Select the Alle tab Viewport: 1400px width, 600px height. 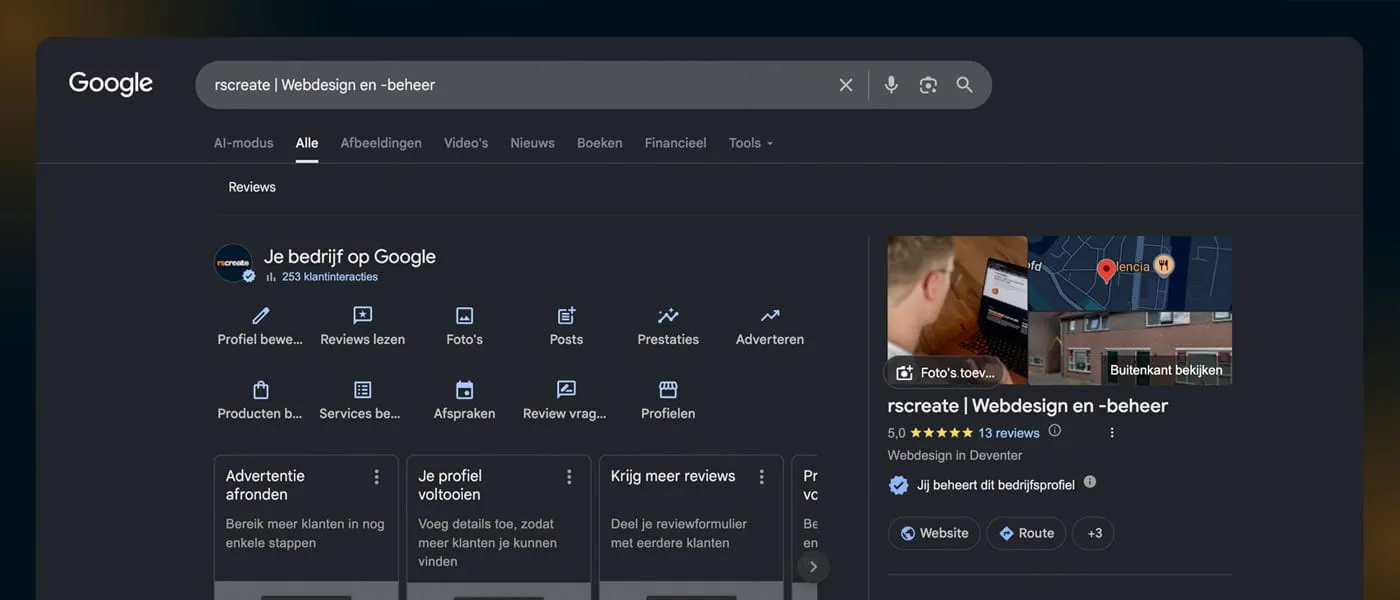tap(307, 143)
